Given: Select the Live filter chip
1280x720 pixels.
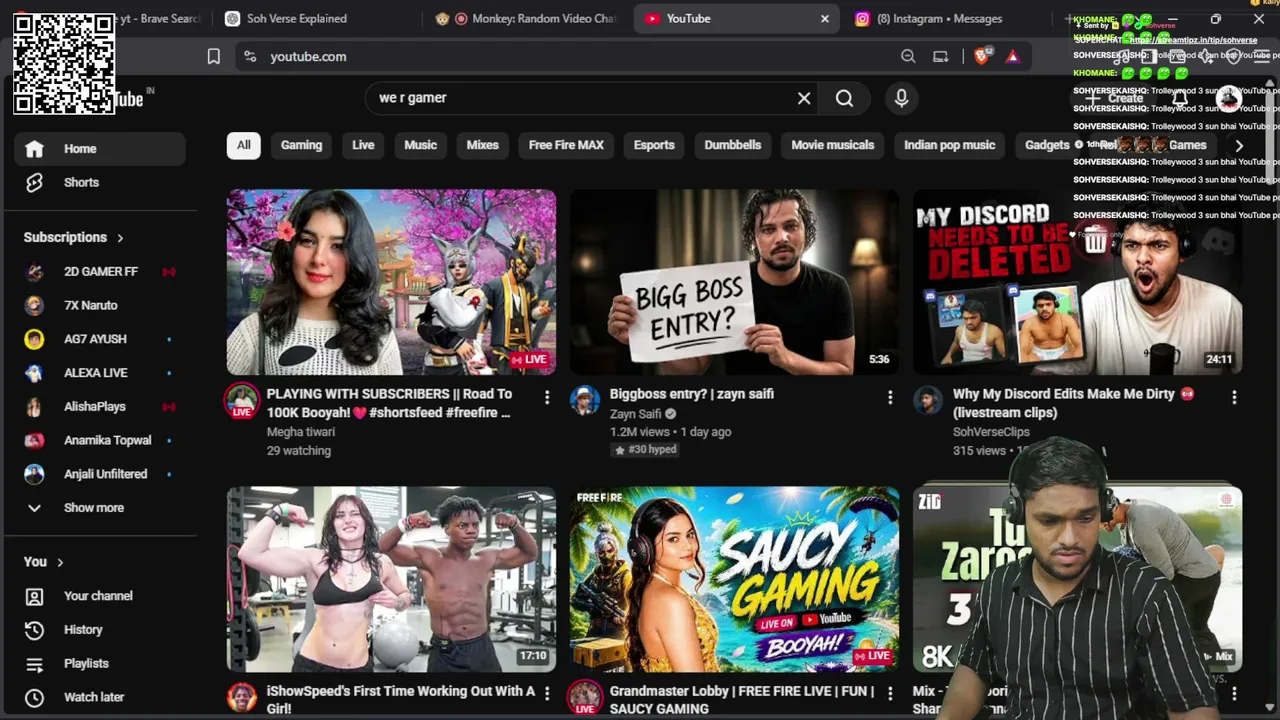Looking at the screenshot, I should click(363, 146).
